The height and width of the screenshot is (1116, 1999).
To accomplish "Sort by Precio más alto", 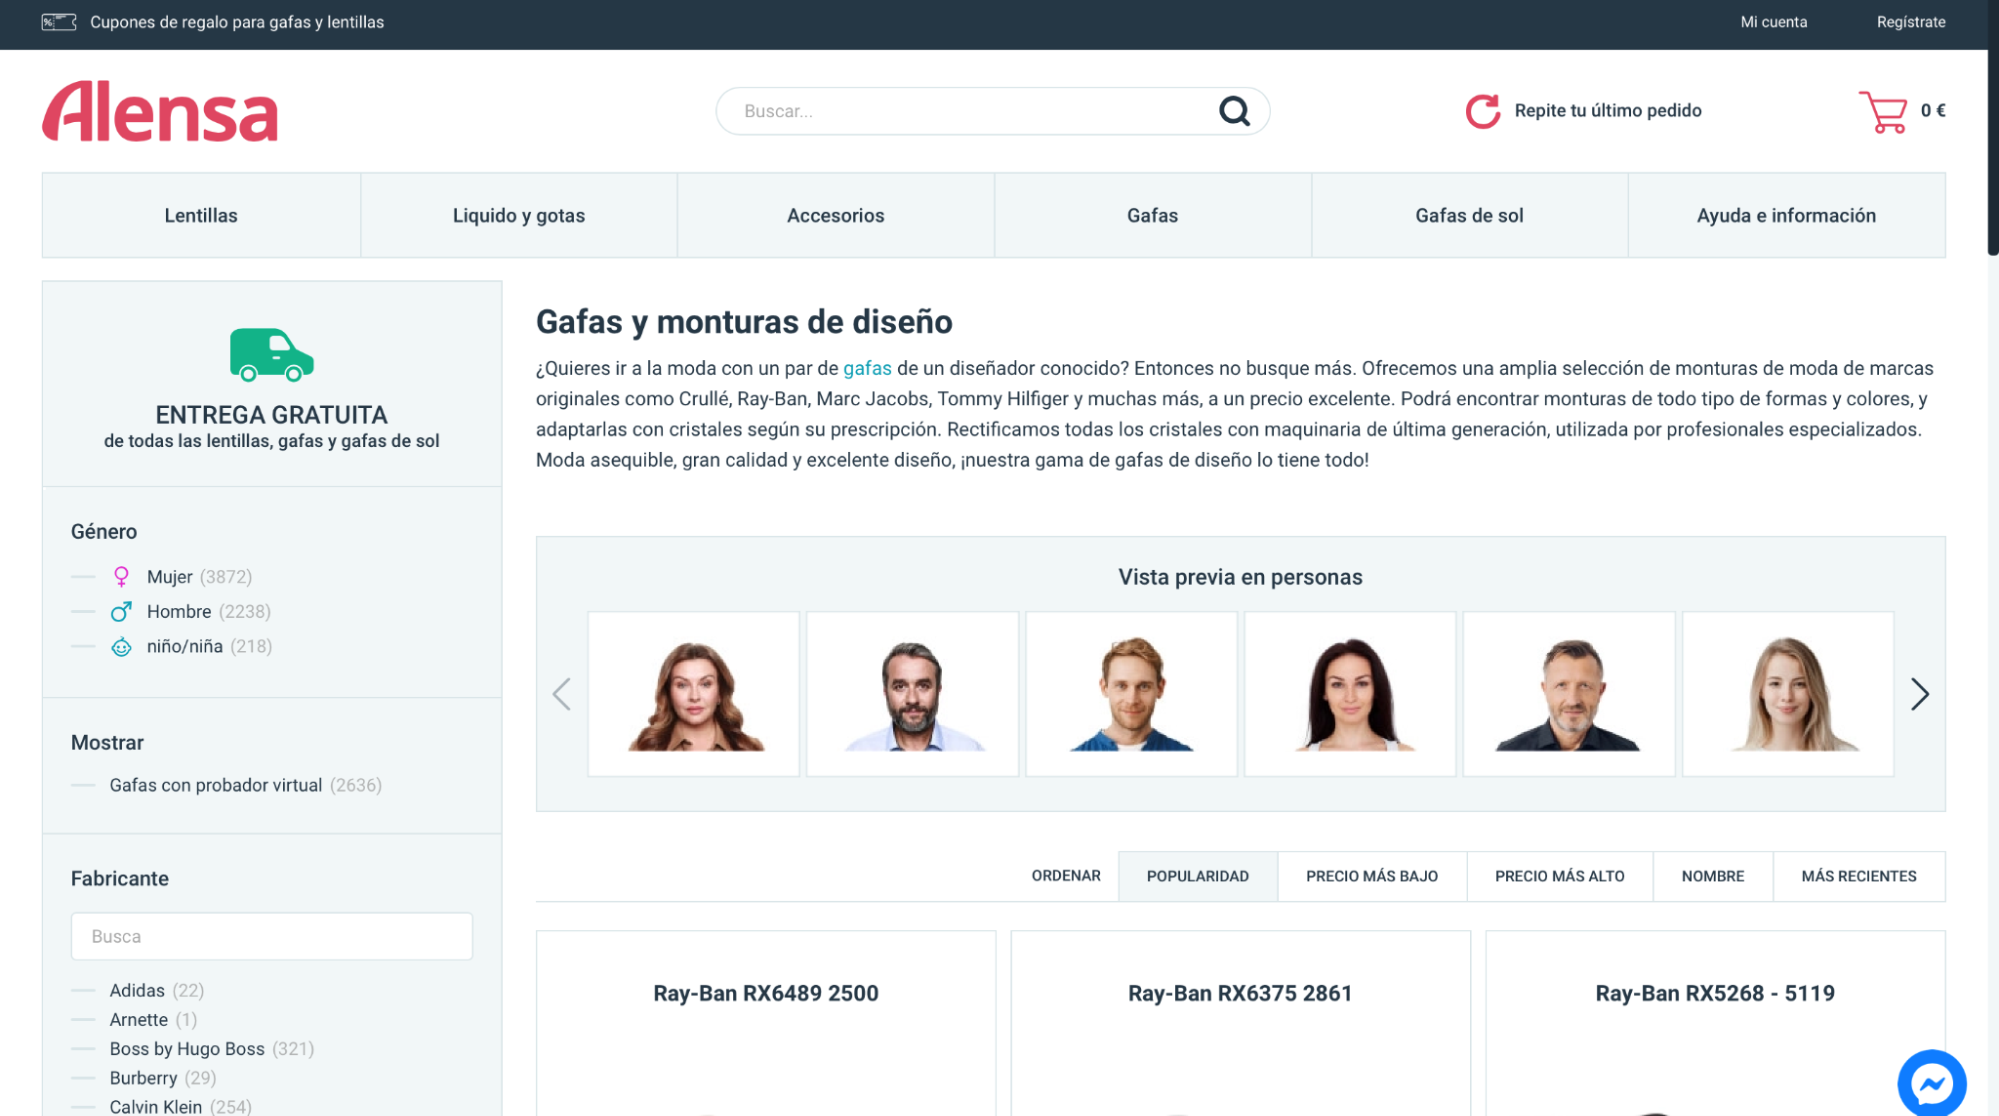I will coord(1559,876).
